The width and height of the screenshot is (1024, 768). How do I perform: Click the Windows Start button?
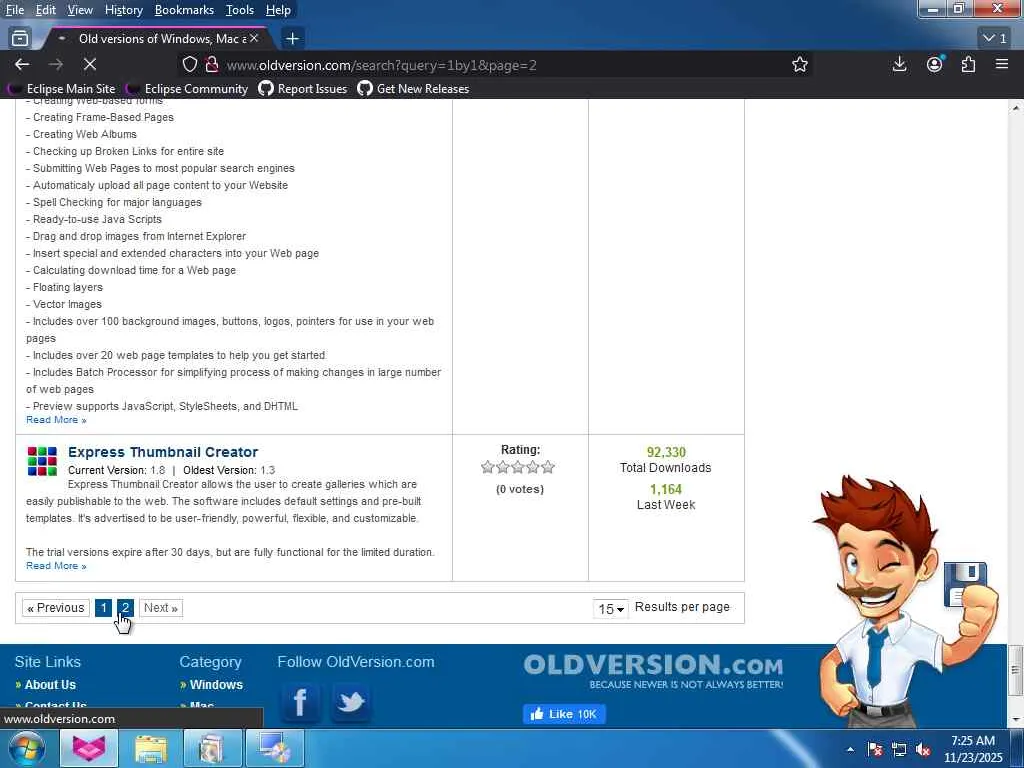(27, 748)
